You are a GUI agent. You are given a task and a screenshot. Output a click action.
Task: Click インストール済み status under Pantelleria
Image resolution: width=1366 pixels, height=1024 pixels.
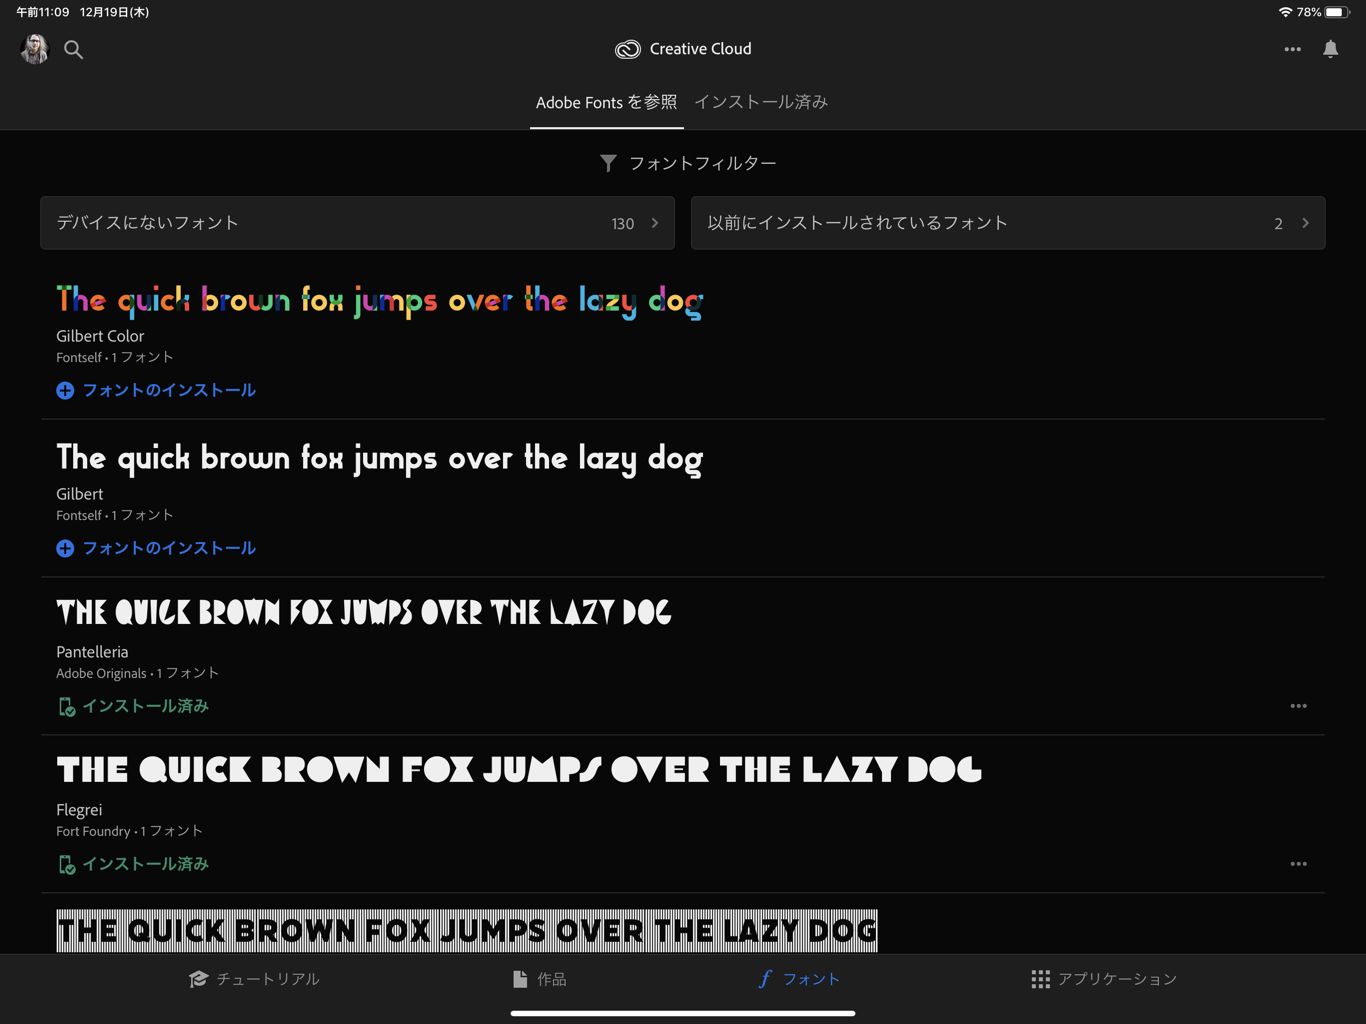[145, 706]
